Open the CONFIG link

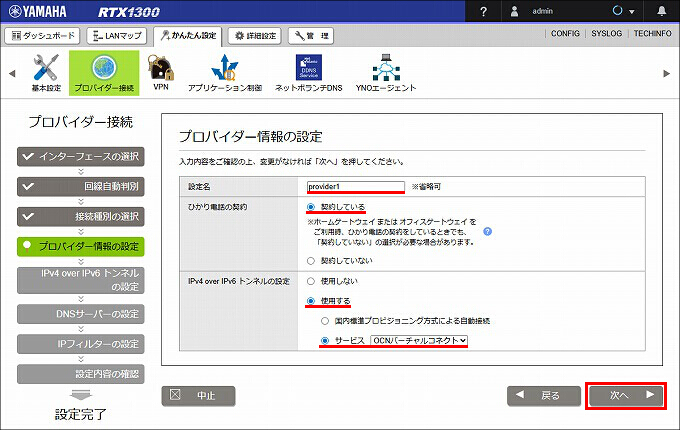(565, 33)
